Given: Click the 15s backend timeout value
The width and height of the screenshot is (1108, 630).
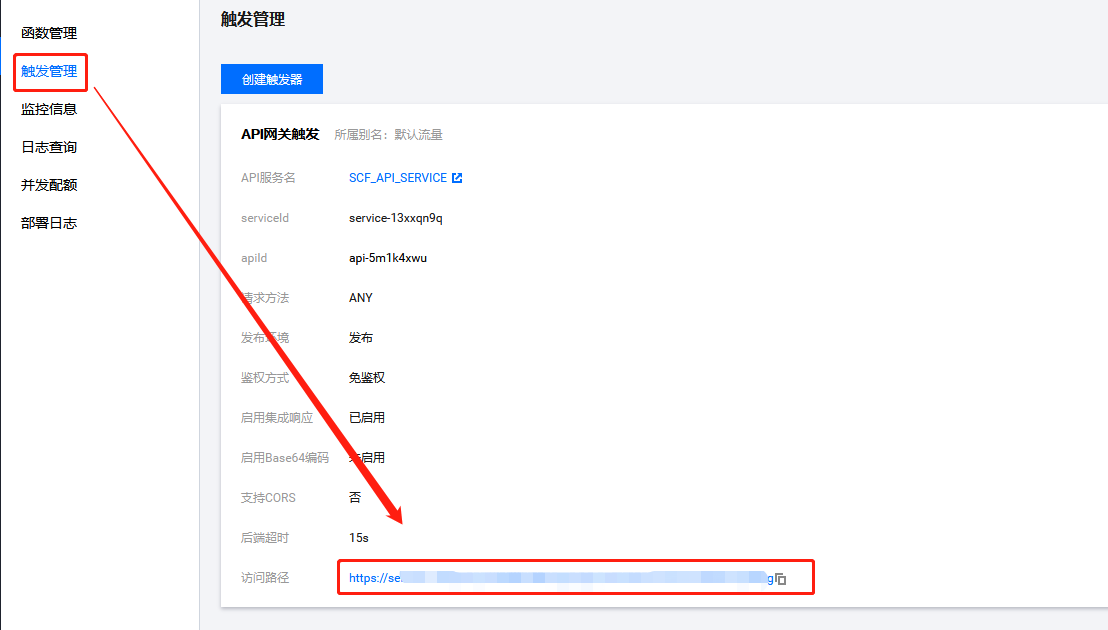Looking at the screenshot, I should tap(359, 538).
